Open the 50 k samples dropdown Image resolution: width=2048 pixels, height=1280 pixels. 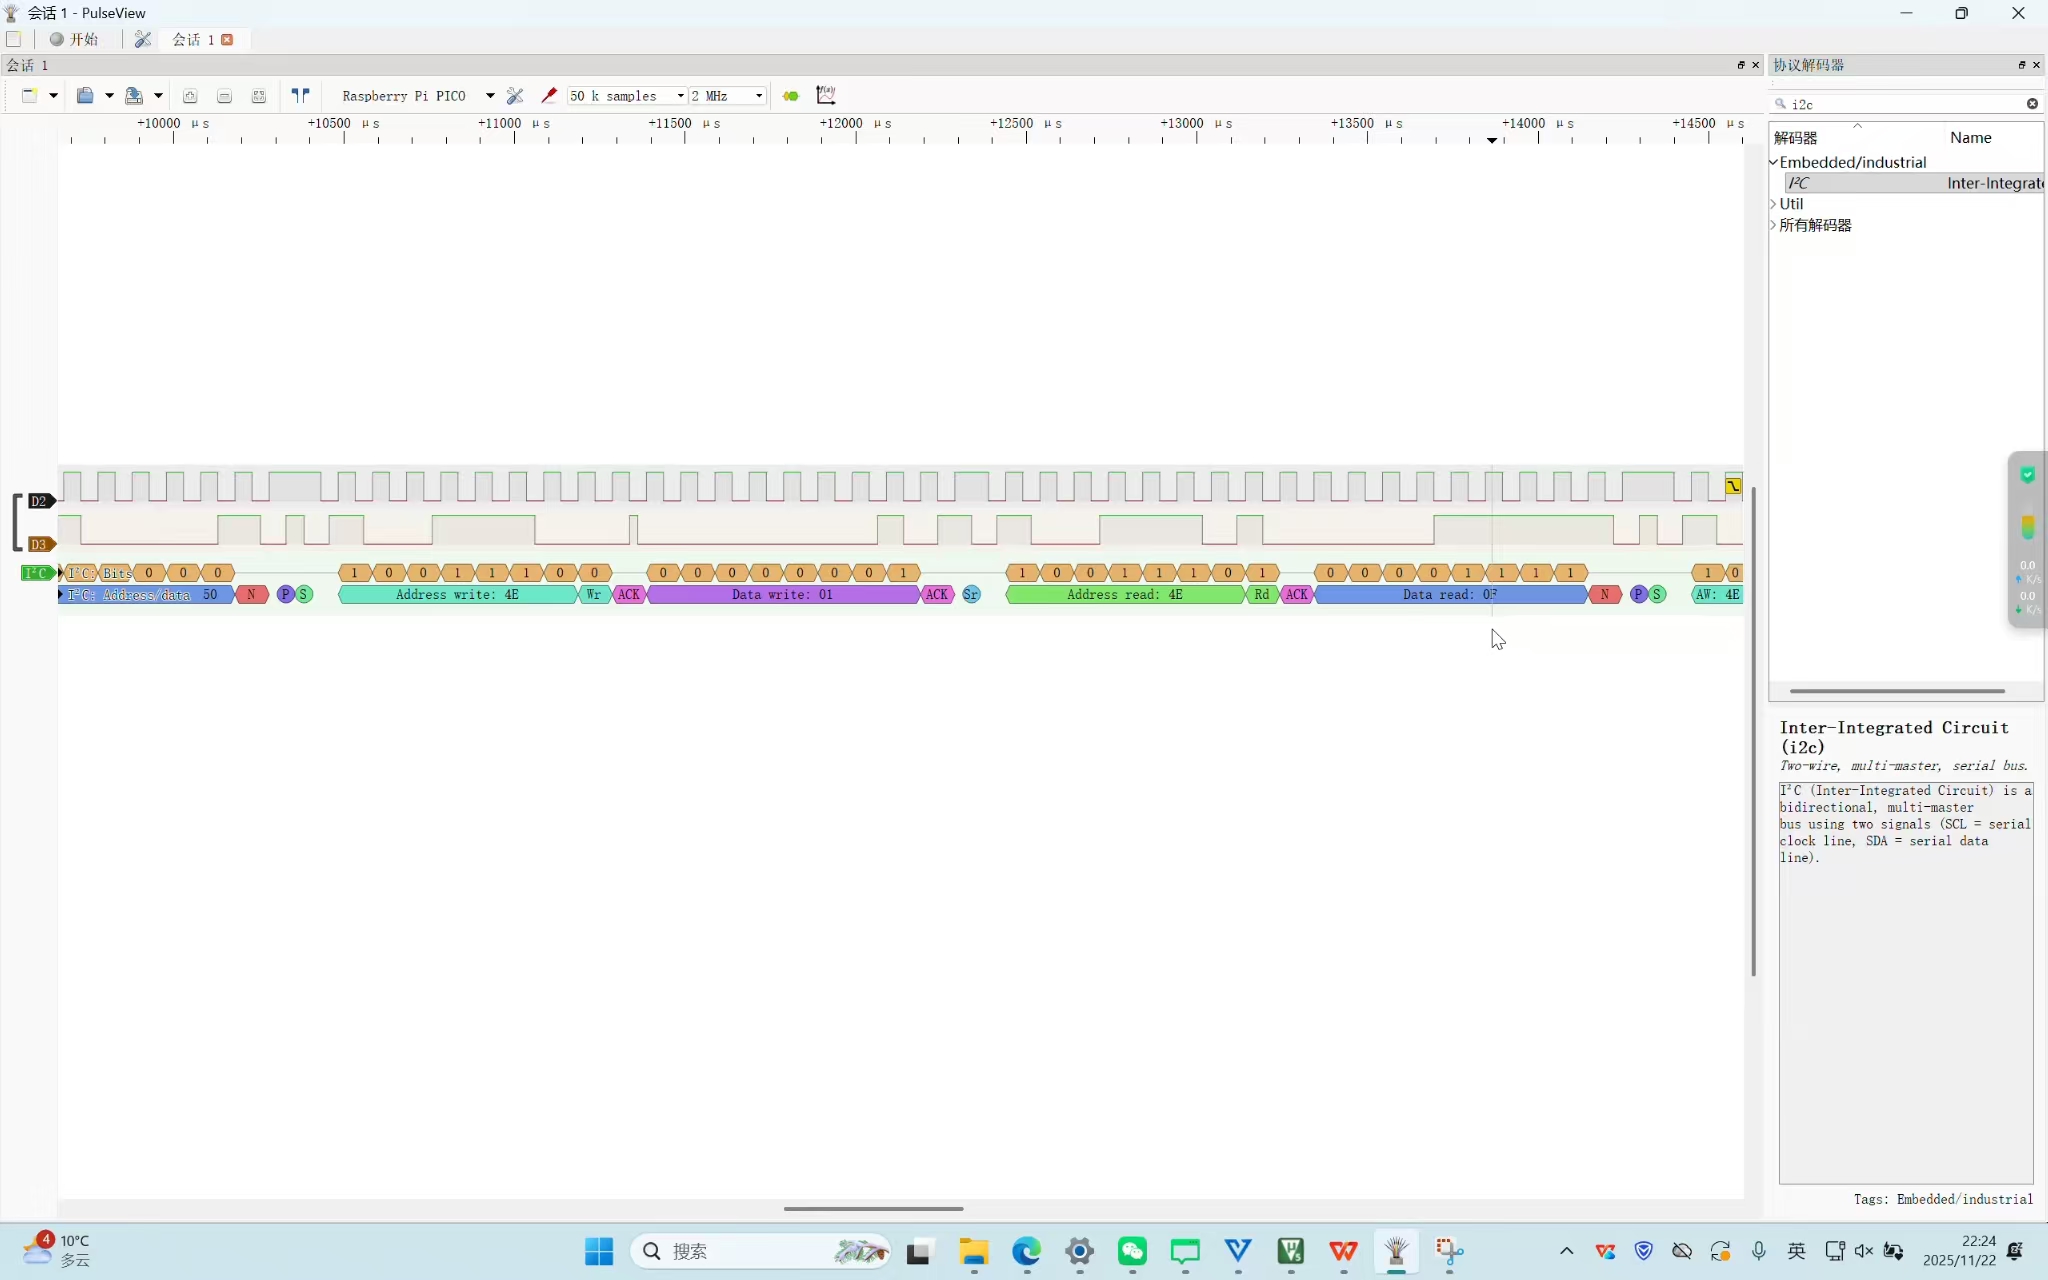coord(680,96)
